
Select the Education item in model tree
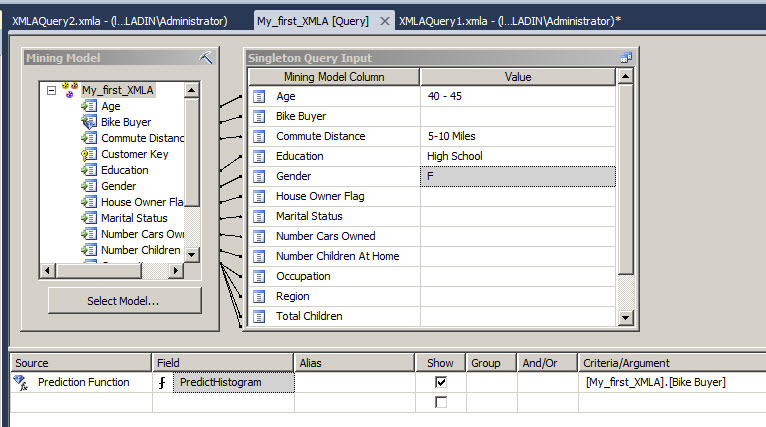click(x=124, y=170)
